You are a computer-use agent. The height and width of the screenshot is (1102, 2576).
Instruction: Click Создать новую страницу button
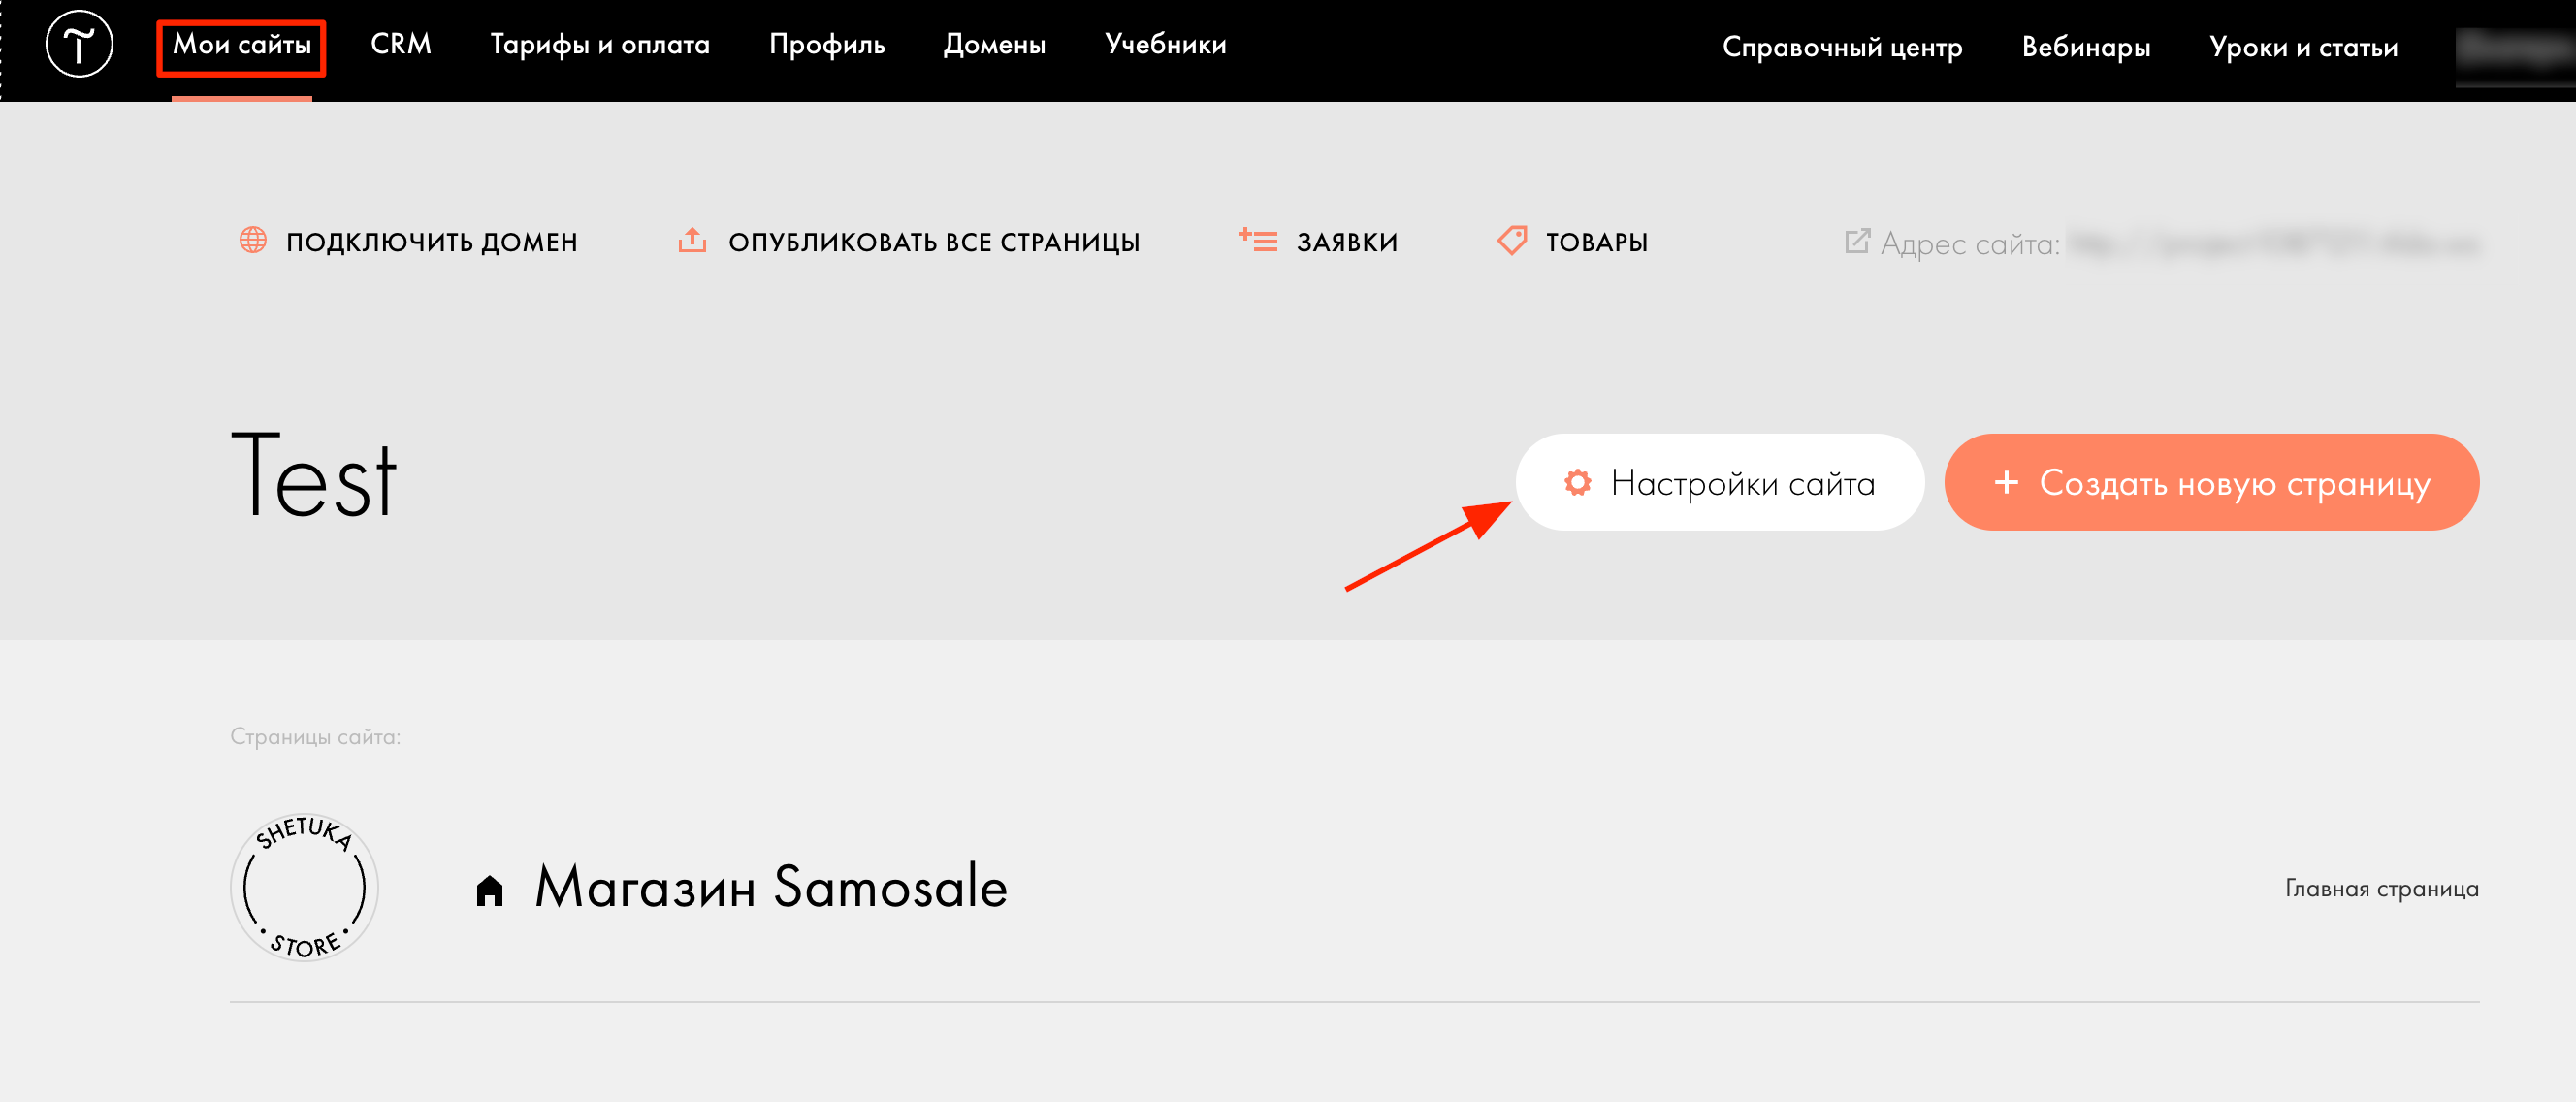coord(2211,482)
